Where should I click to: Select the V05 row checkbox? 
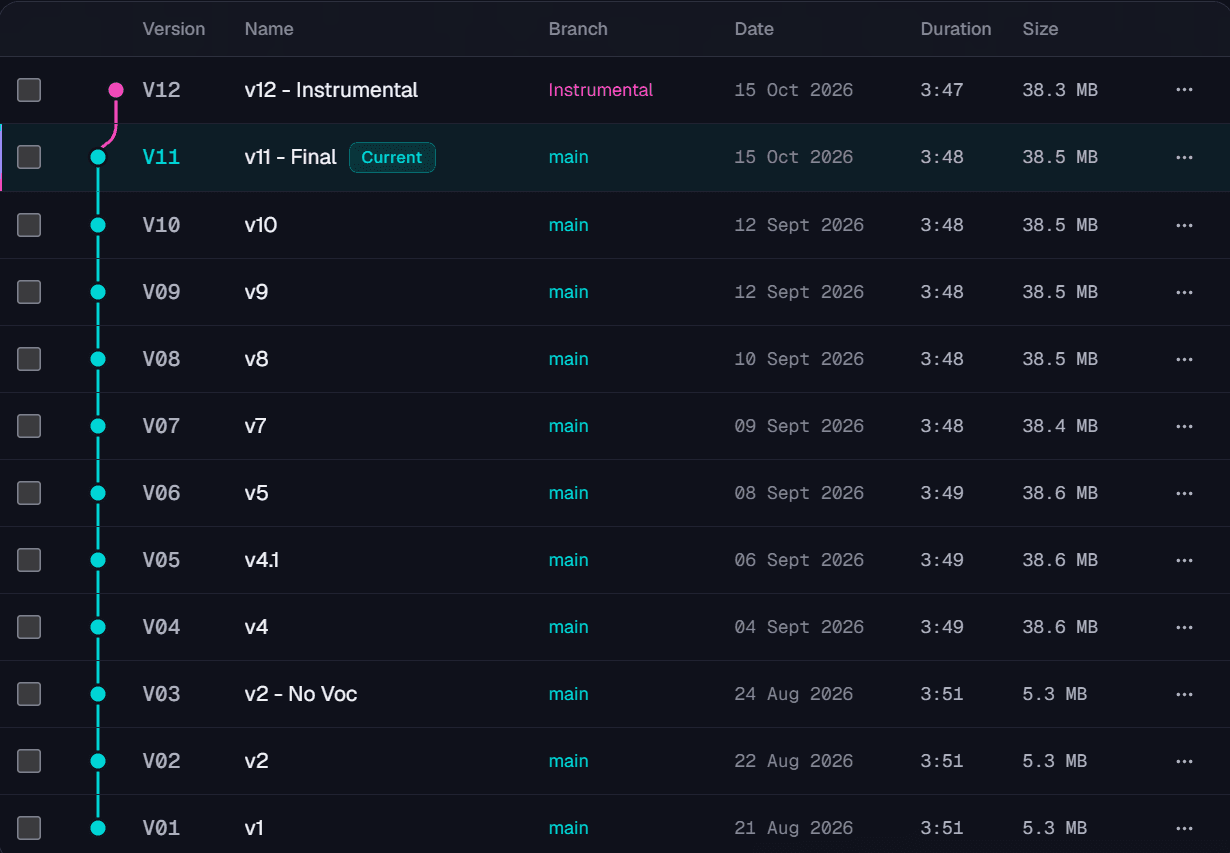pyautogui.click(x=29, y=560)
